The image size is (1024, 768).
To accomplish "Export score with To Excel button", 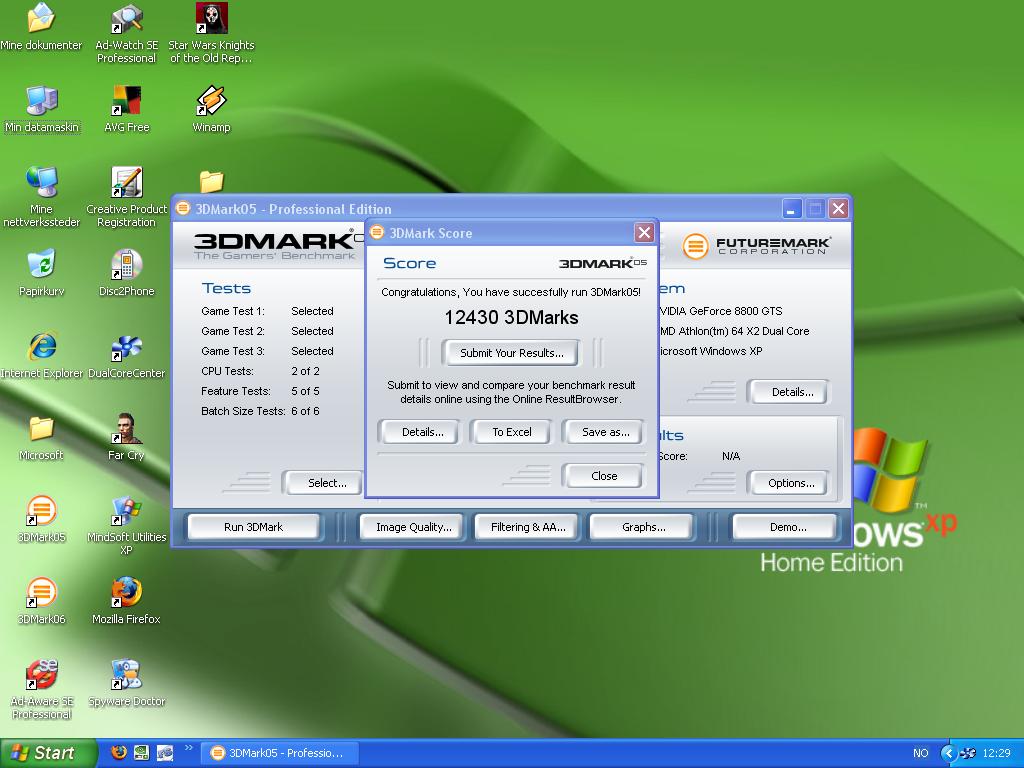I will (x=511, y=432).
